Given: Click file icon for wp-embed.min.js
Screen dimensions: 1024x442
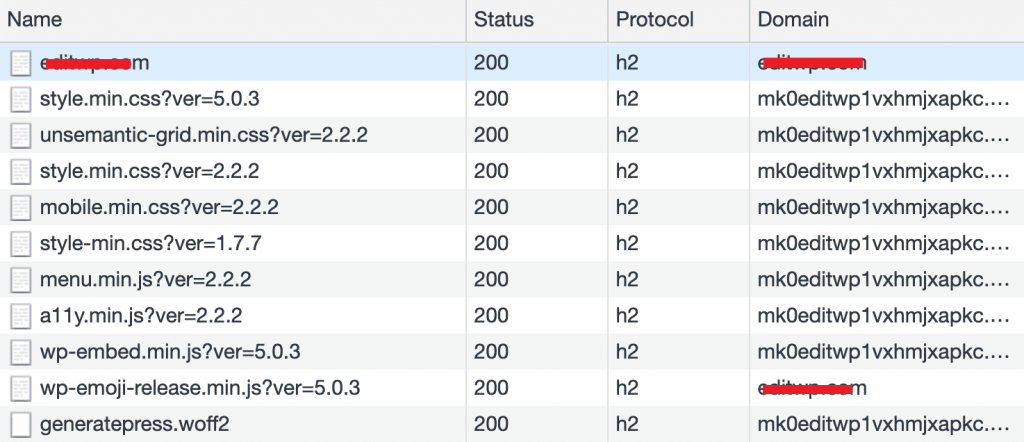Looking at the screenshot, I should click(21, 352).
